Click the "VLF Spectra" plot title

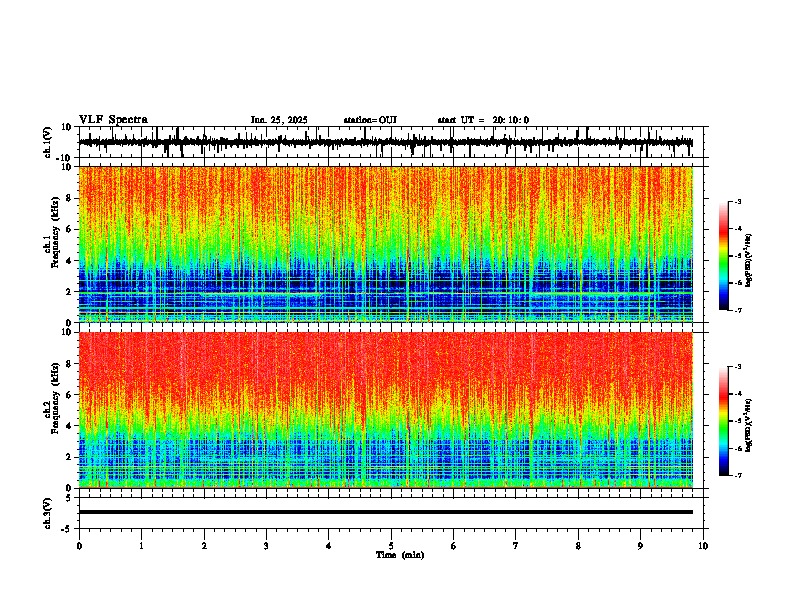pos(113,120)
